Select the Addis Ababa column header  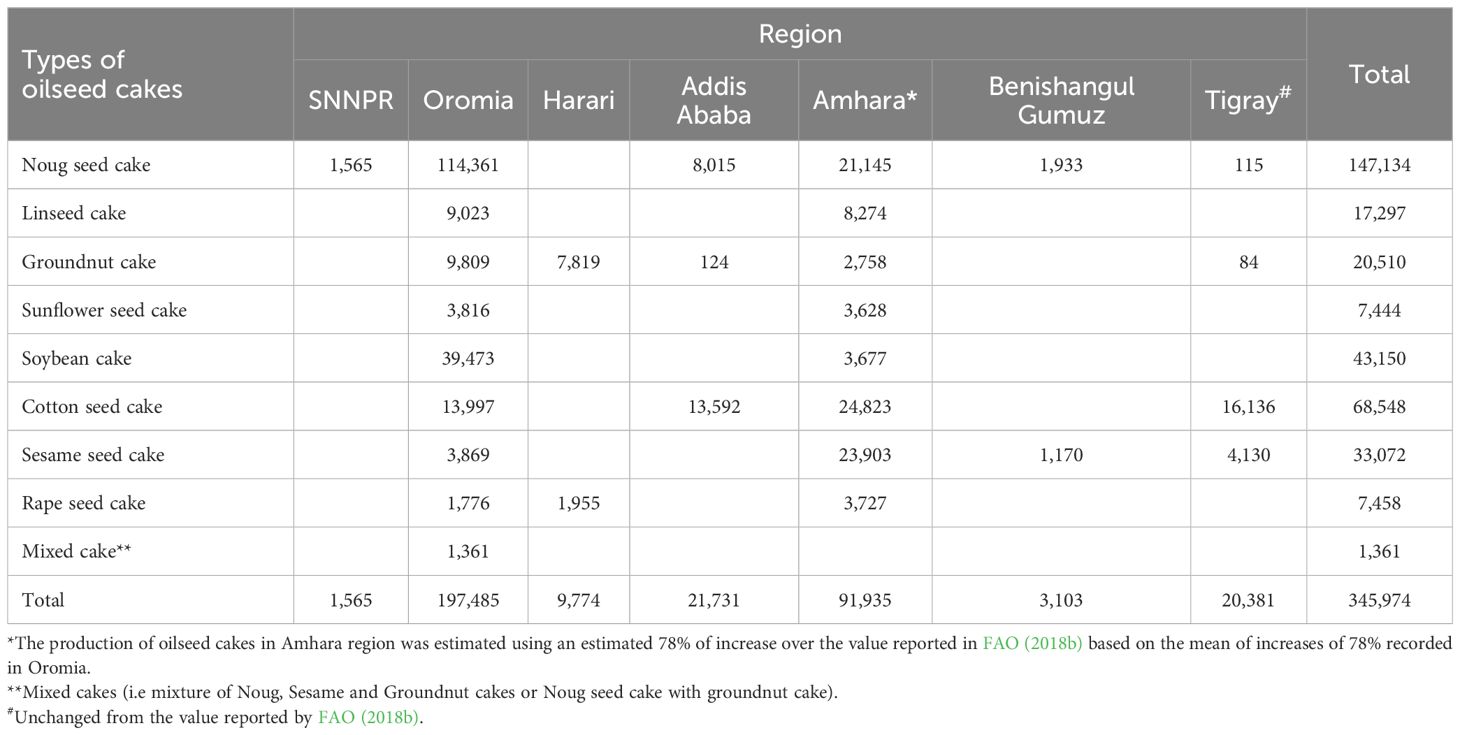714,100
